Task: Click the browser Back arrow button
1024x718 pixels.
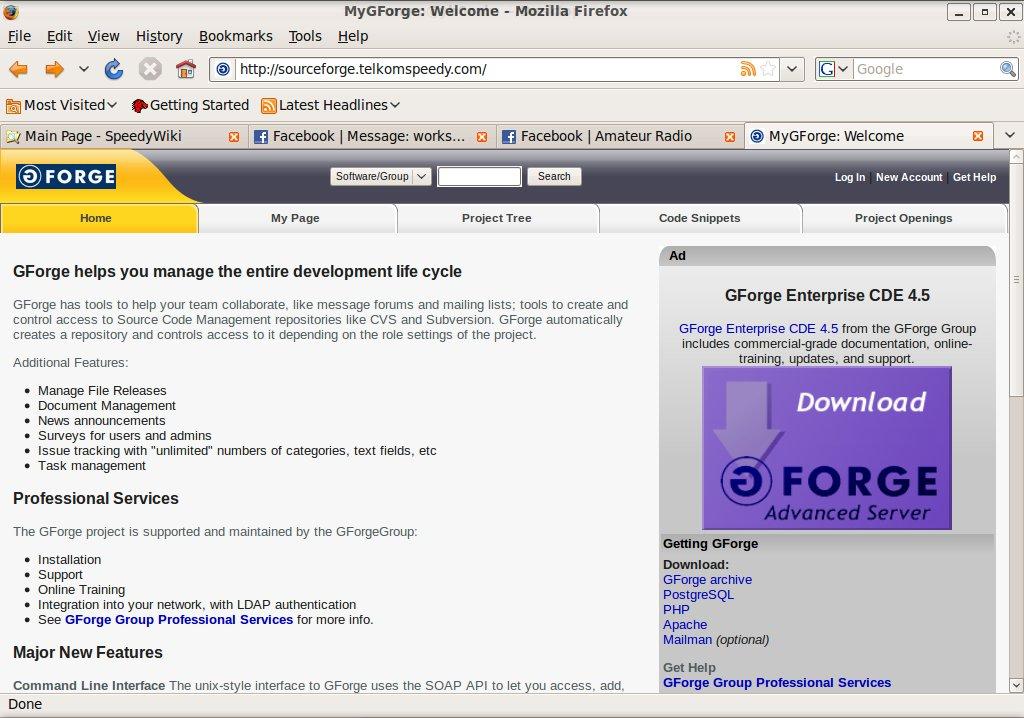Action: pos(18,69)
